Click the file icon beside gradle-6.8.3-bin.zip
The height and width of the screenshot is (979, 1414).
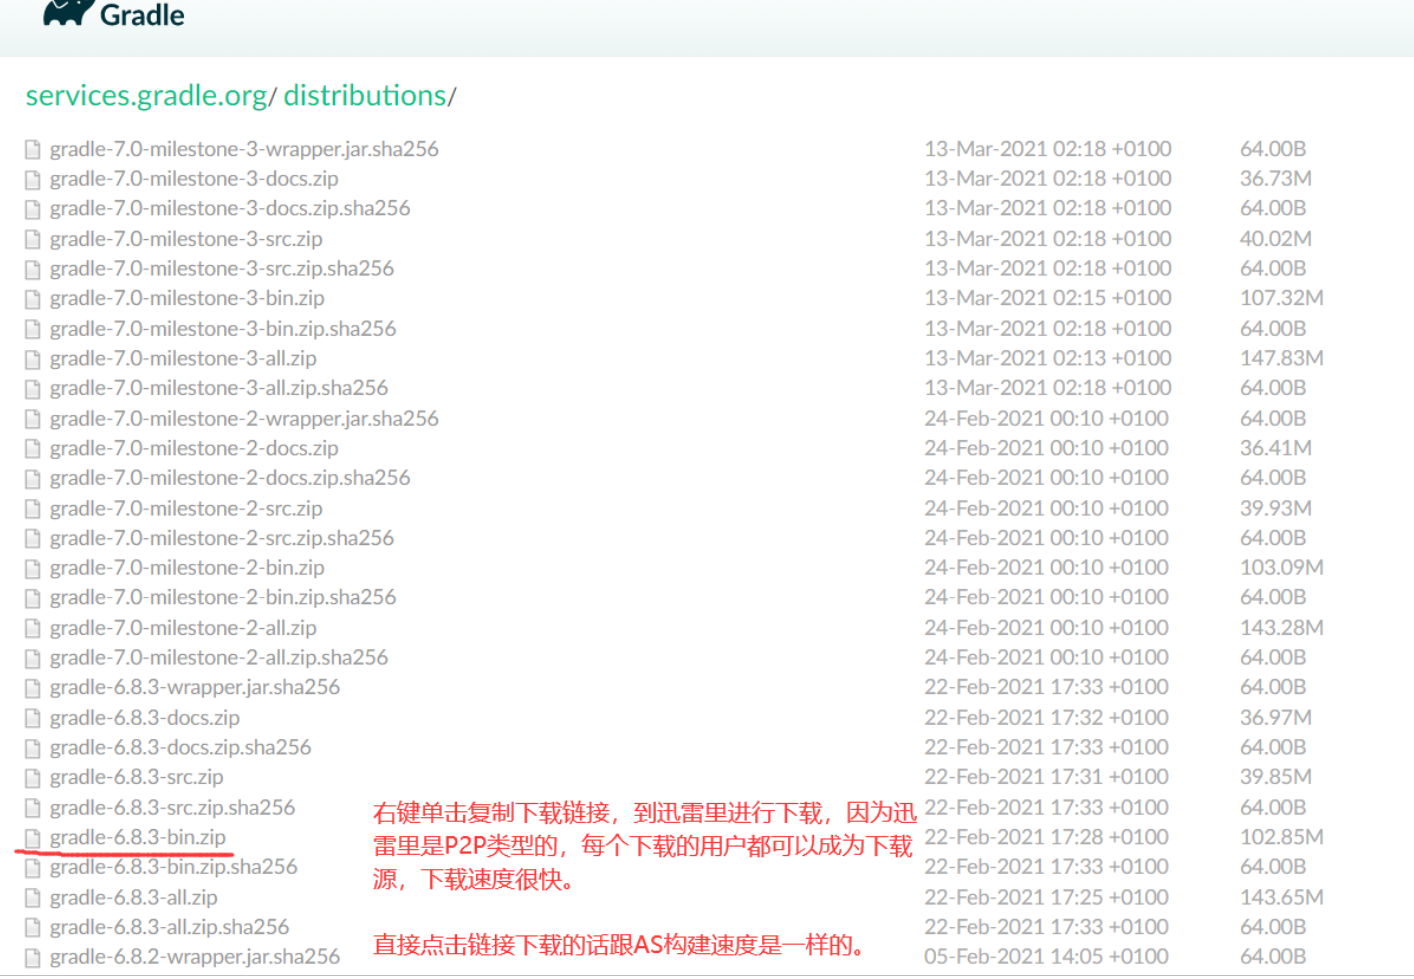pos(32,837)
